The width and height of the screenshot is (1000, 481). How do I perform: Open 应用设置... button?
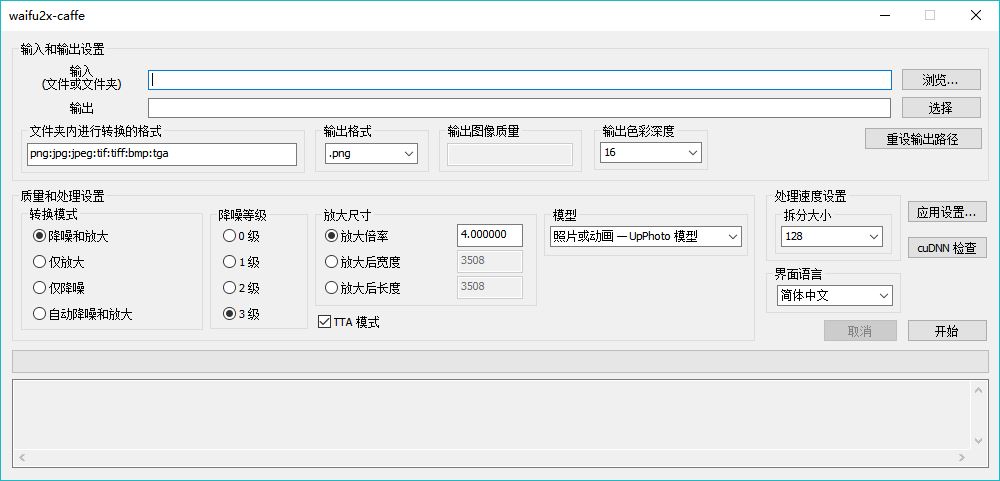tap(947, 212)
